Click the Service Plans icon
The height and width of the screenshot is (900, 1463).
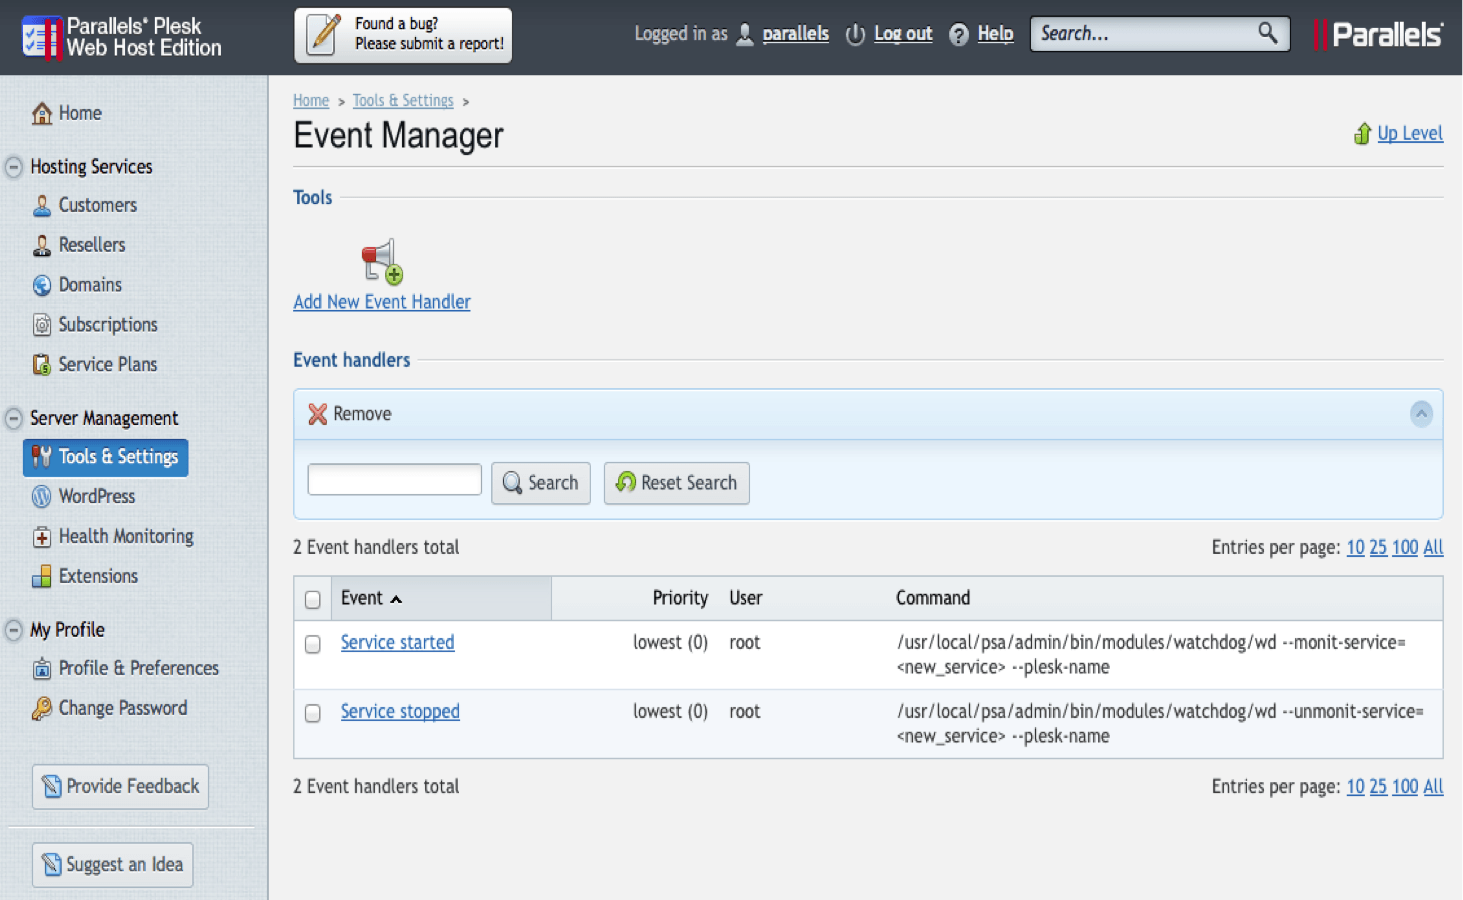tap(42, 365)
